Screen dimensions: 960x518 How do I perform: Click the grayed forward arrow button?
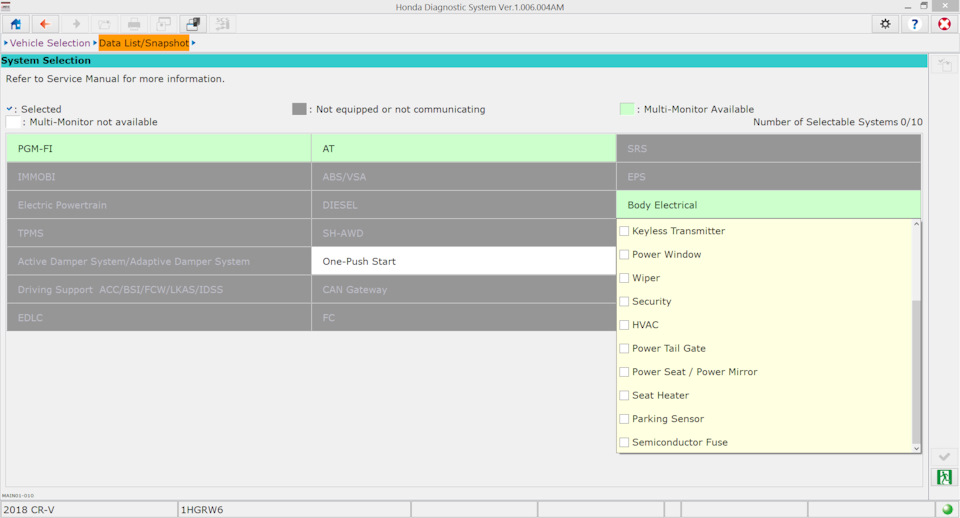coord(75,24)
